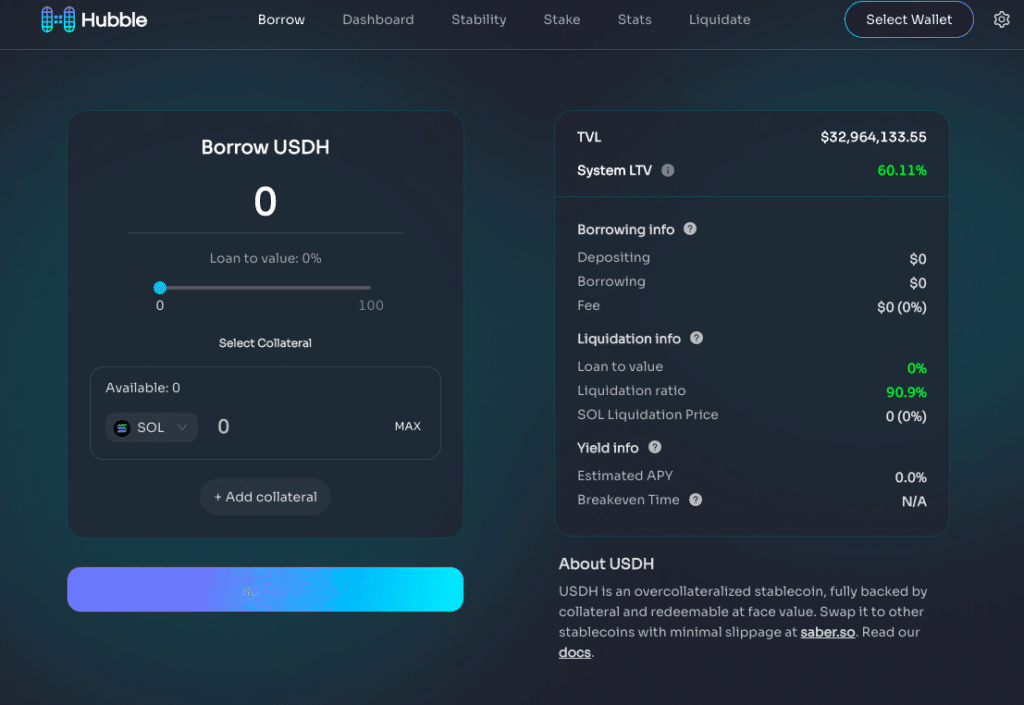Image resolution: width=1024 pixels, height=705 pixels.
Task: Navigate to the Liquidate tab
Action: point(720,20)
